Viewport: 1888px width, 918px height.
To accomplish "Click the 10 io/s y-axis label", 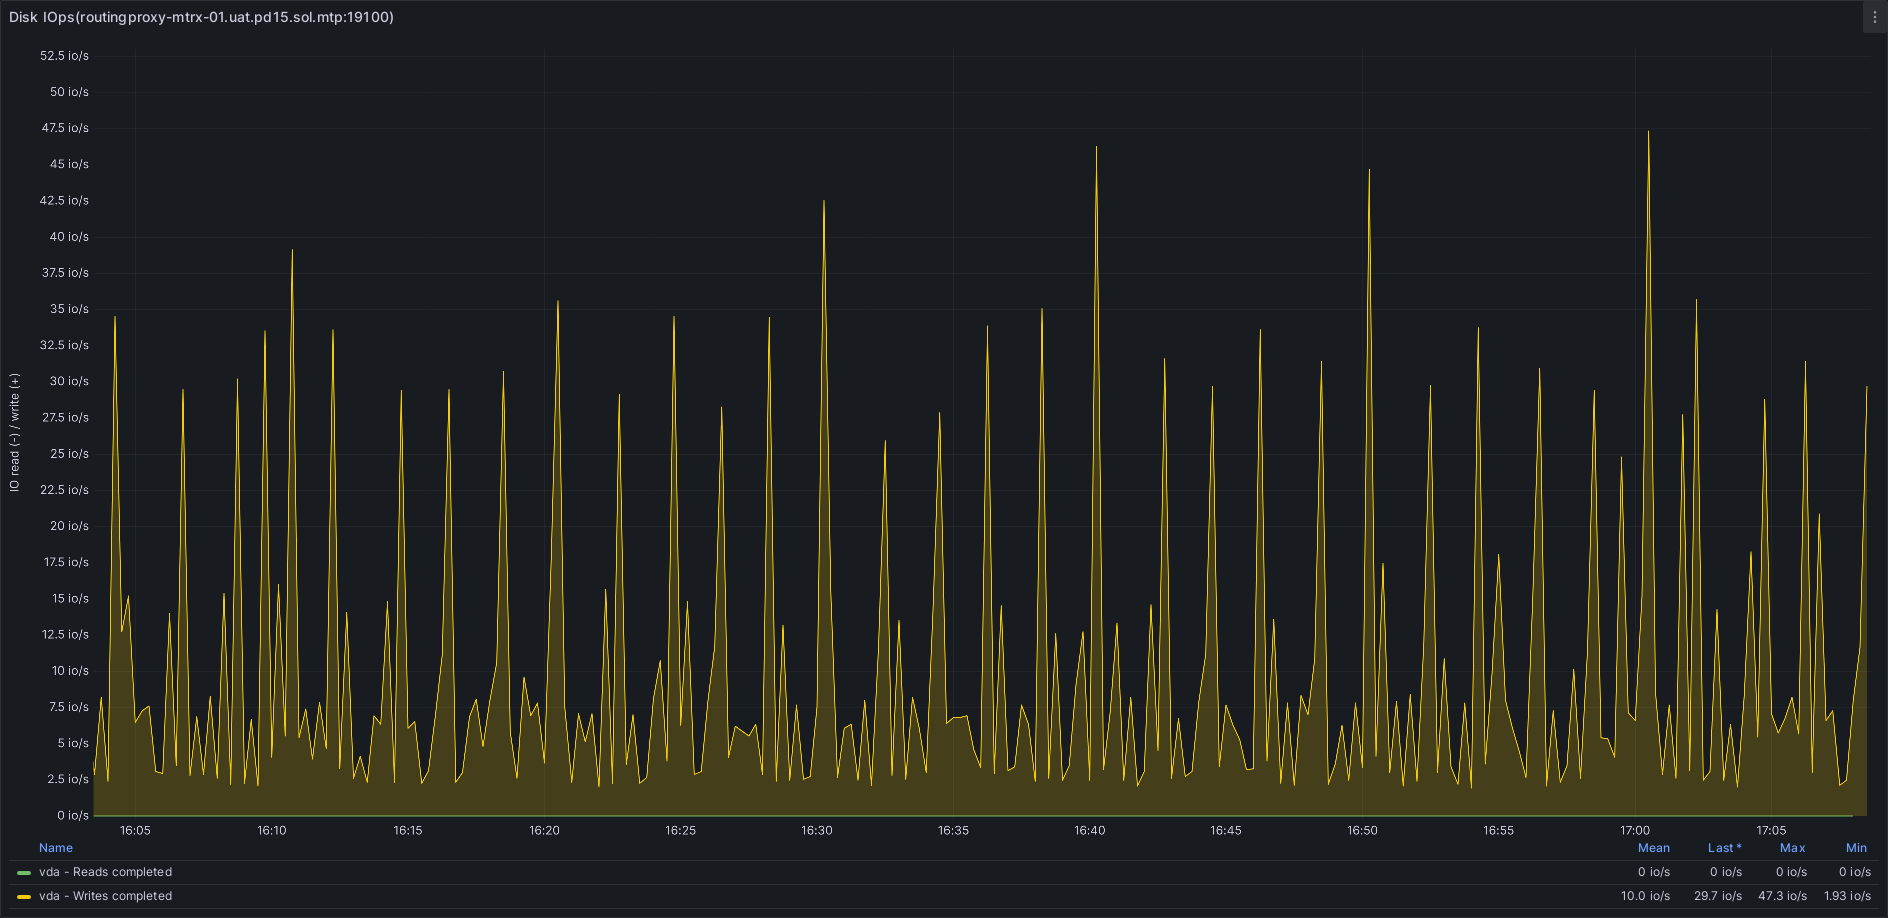I will click(x=70, y=671).
